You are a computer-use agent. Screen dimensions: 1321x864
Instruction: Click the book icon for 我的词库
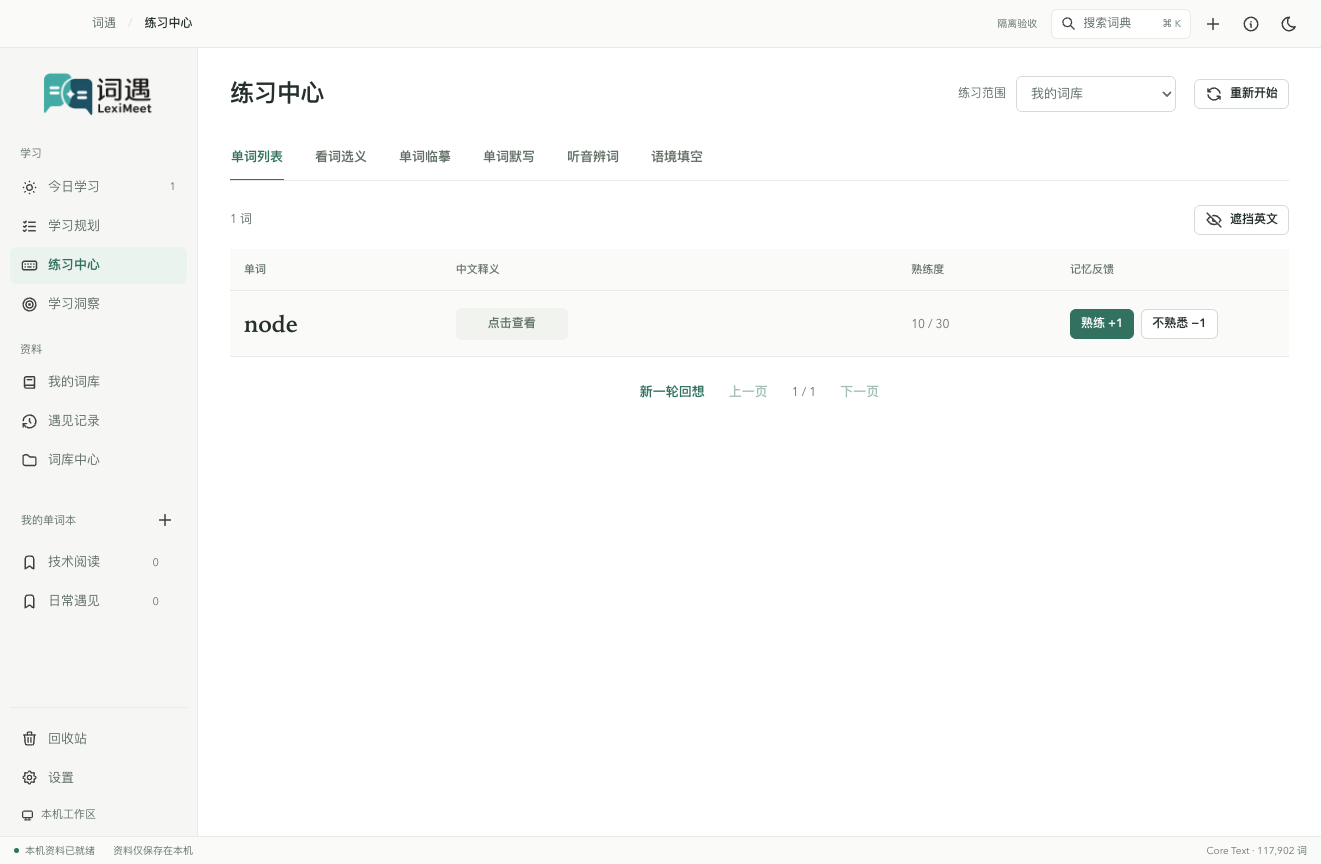[29, 382]
